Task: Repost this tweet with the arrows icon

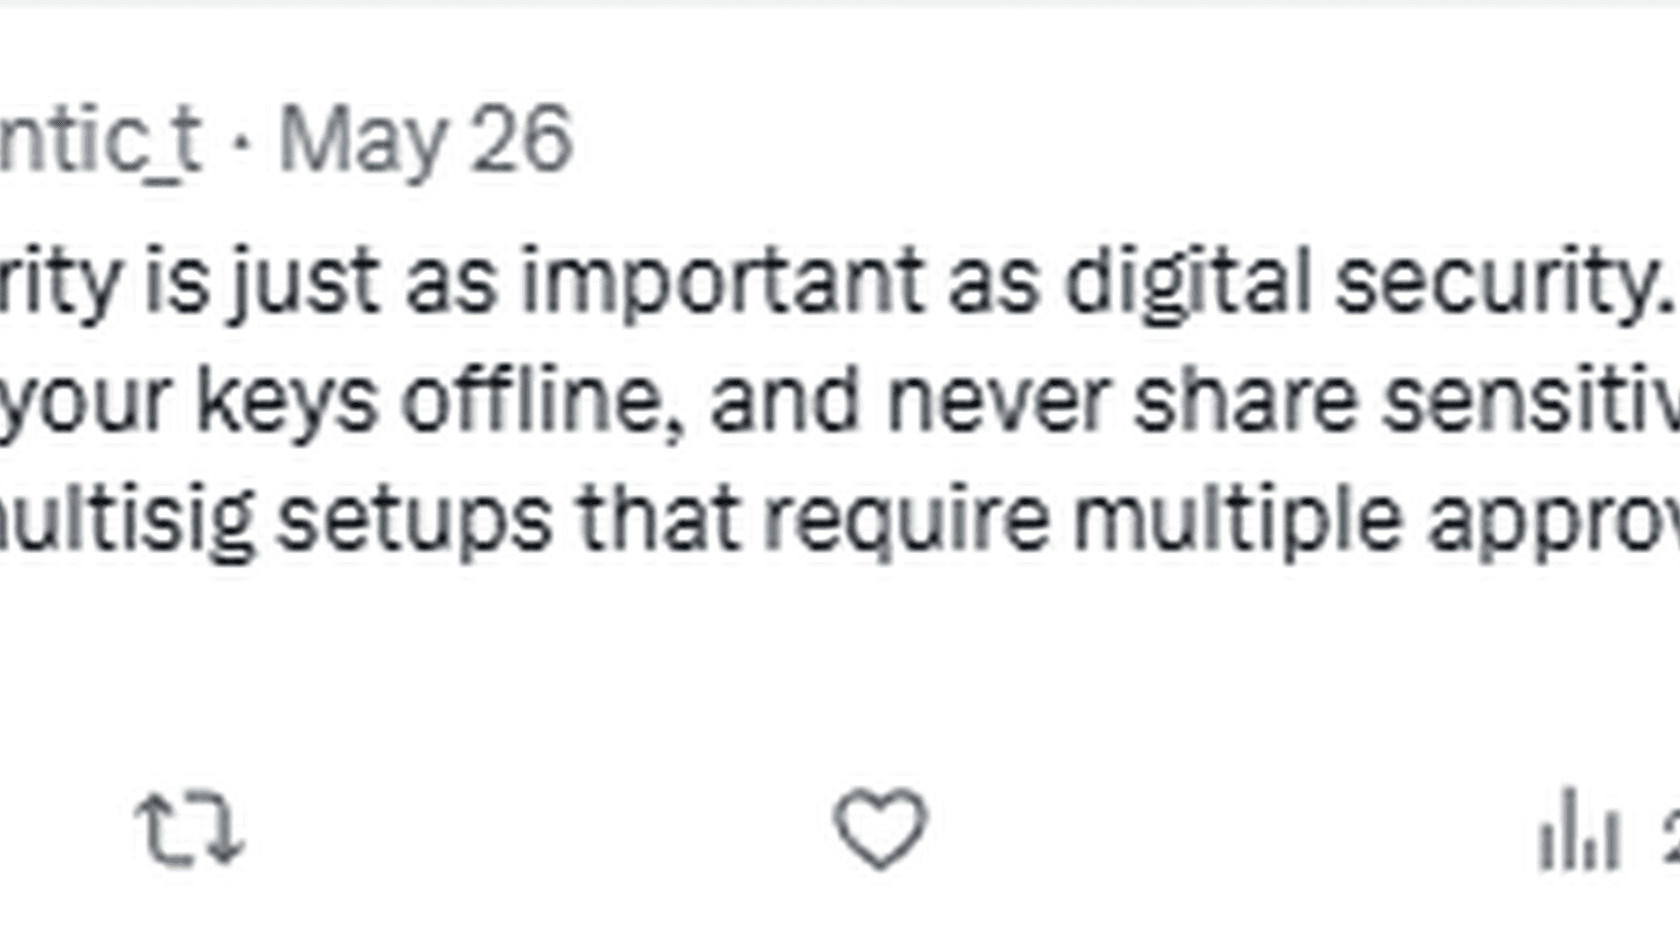Action: [189, 828]
